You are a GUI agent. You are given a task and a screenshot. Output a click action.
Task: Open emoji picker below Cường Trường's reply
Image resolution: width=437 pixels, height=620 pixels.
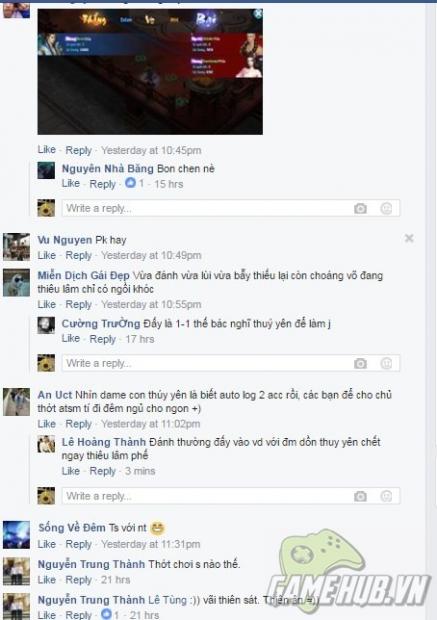(x=386, y=363)
